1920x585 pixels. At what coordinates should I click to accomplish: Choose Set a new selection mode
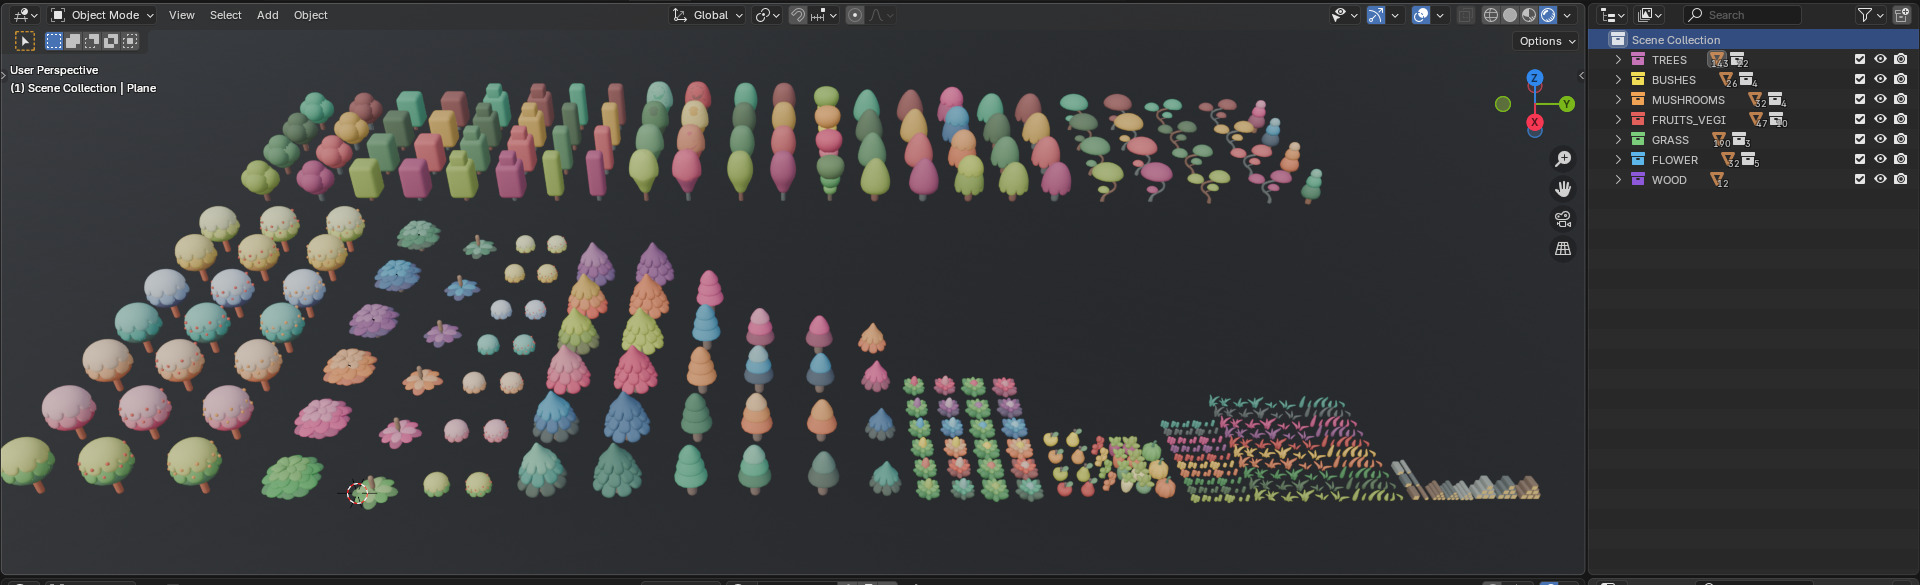[54, 41]
